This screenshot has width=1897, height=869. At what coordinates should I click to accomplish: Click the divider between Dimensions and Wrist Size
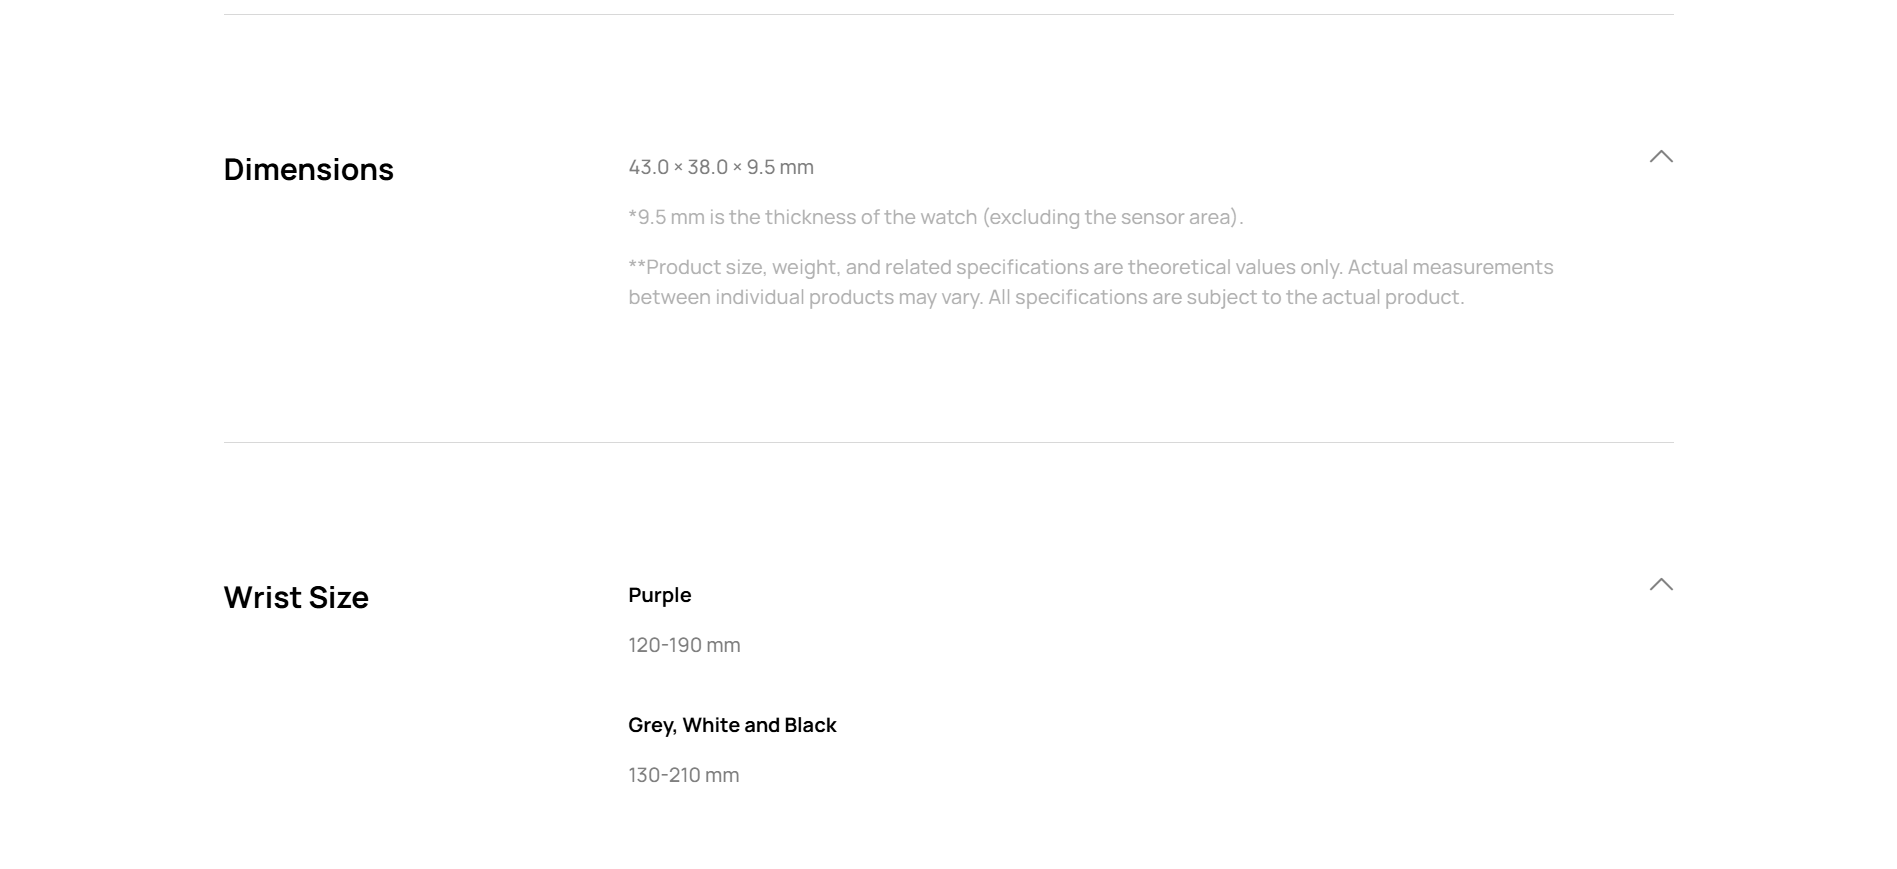[948, 442]
